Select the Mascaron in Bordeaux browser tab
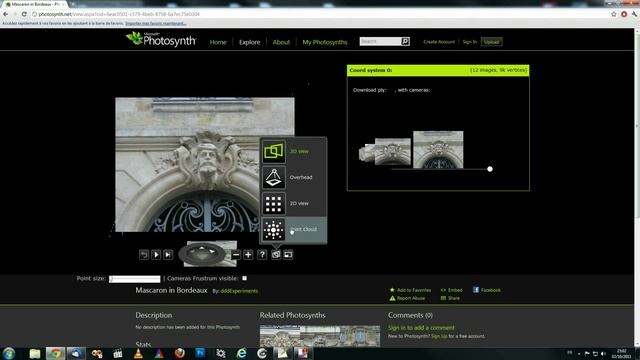 pyautogui.click(x=34, y=4)
